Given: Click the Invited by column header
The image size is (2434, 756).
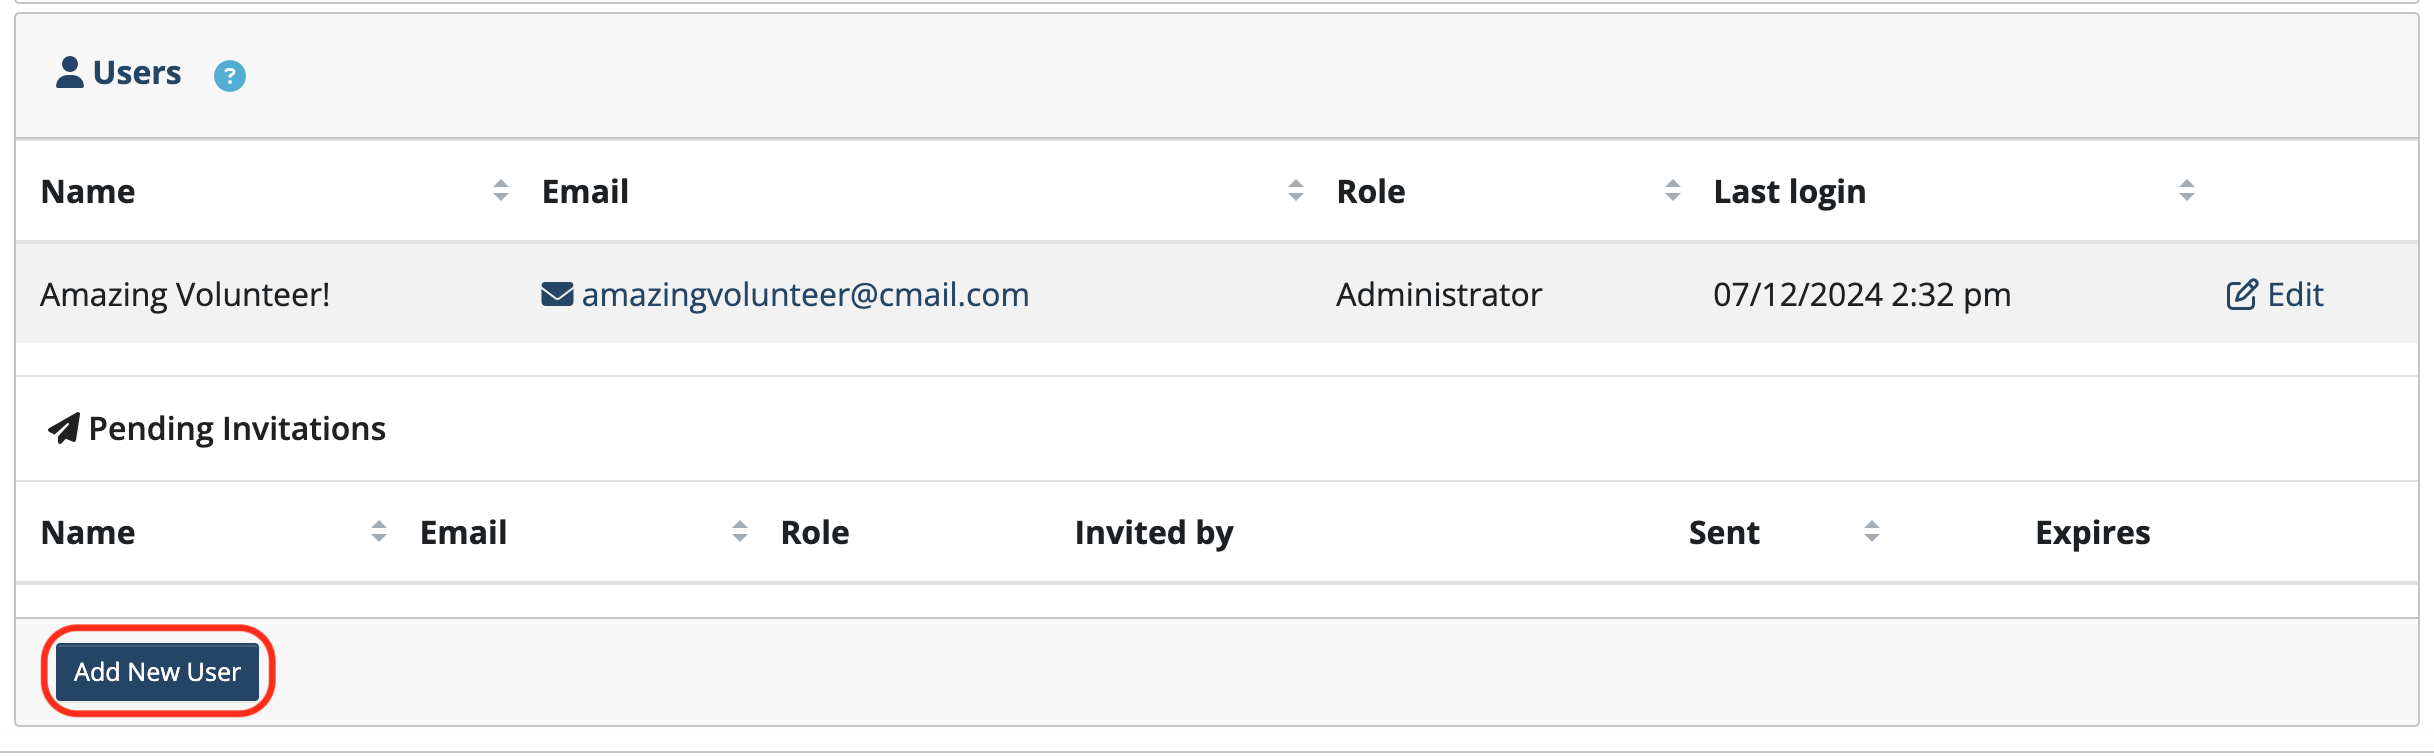Looking at the screenshot, I should pos(1154,532).
